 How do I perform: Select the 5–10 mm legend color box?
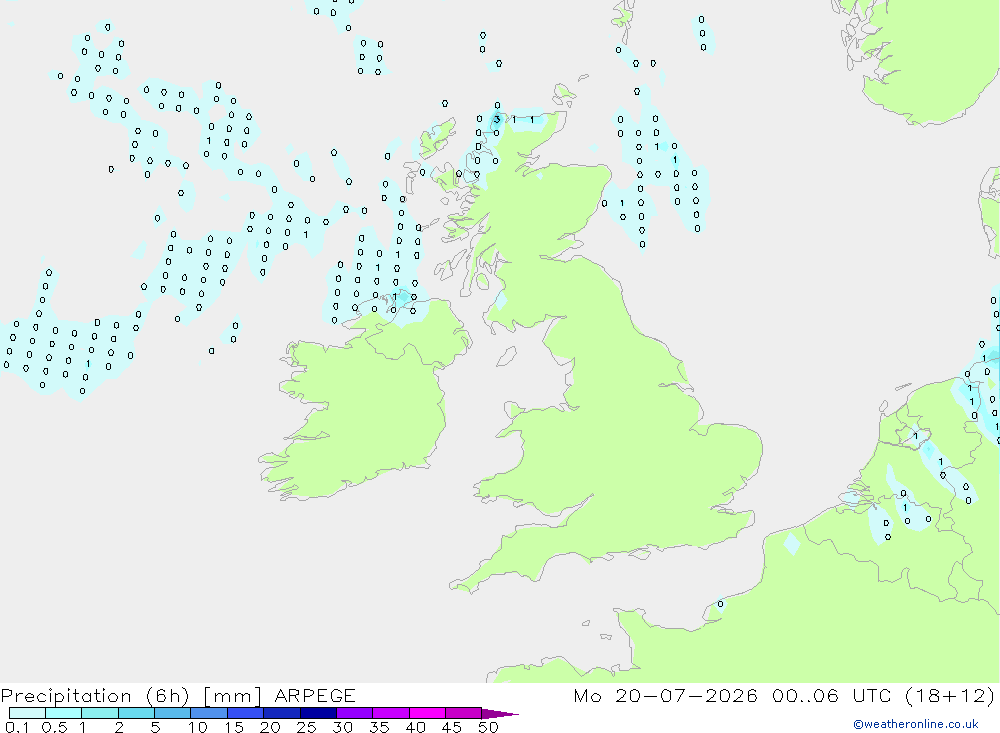pyautogui.click(x=173, y=713)
